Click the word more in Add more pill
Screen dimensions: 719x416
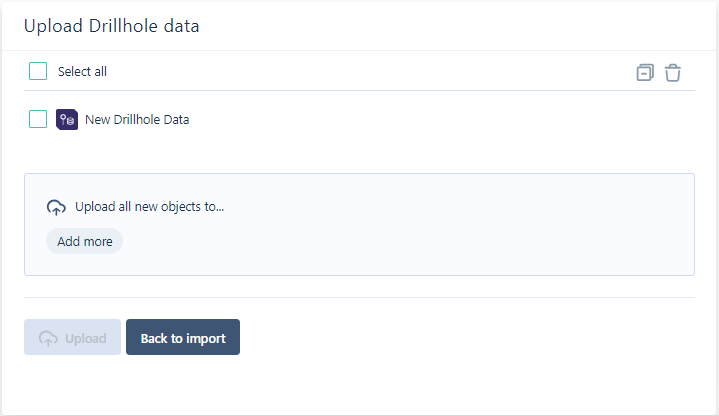click(98, 242)
